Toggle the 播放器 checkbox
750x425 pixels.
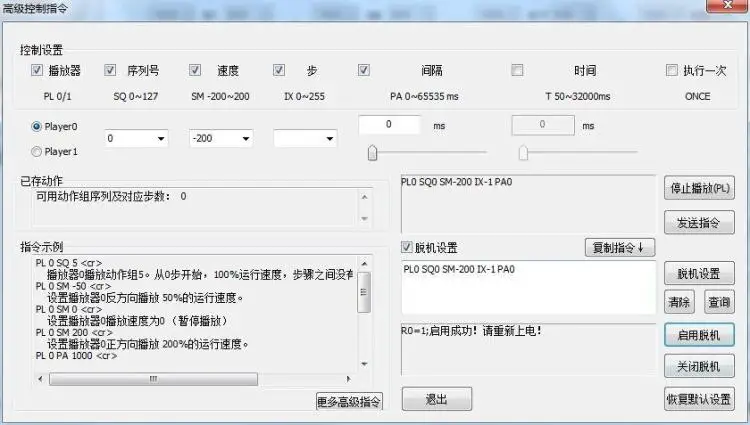pos(37,70)
